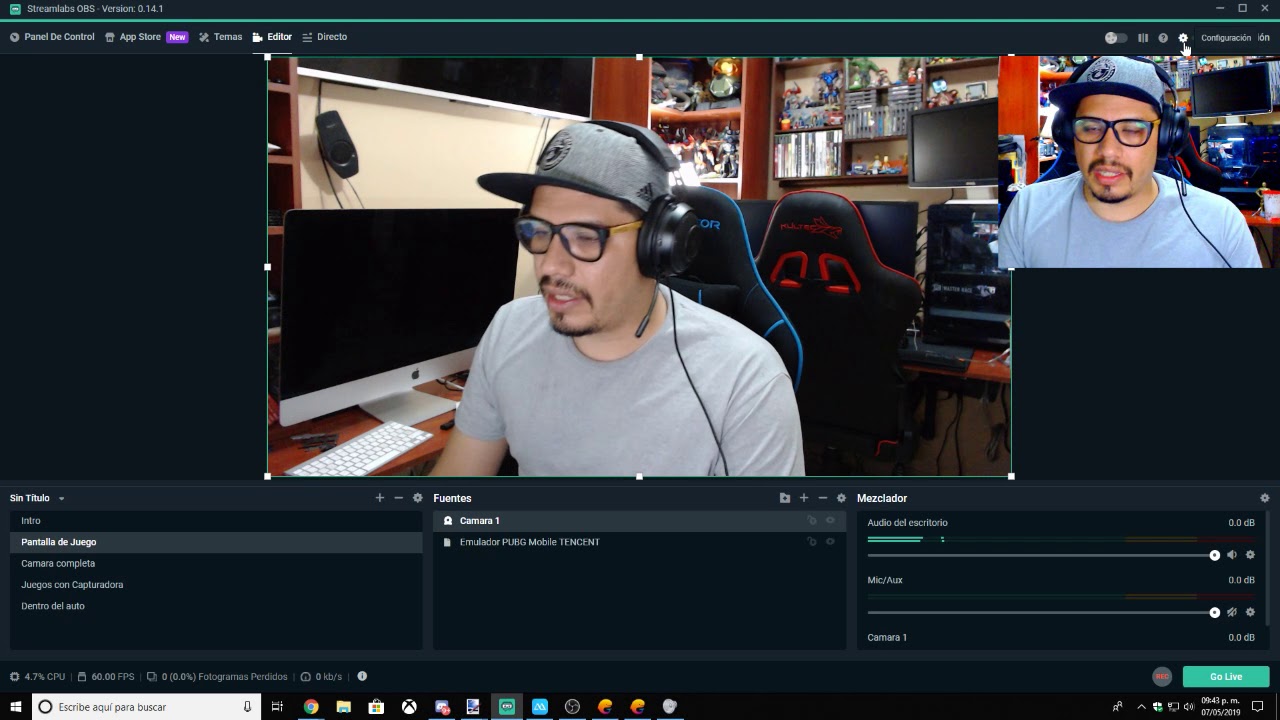Open the performance info icon in status bar
The height and width of the screenshot is (720, 1280).
(362, 677)
